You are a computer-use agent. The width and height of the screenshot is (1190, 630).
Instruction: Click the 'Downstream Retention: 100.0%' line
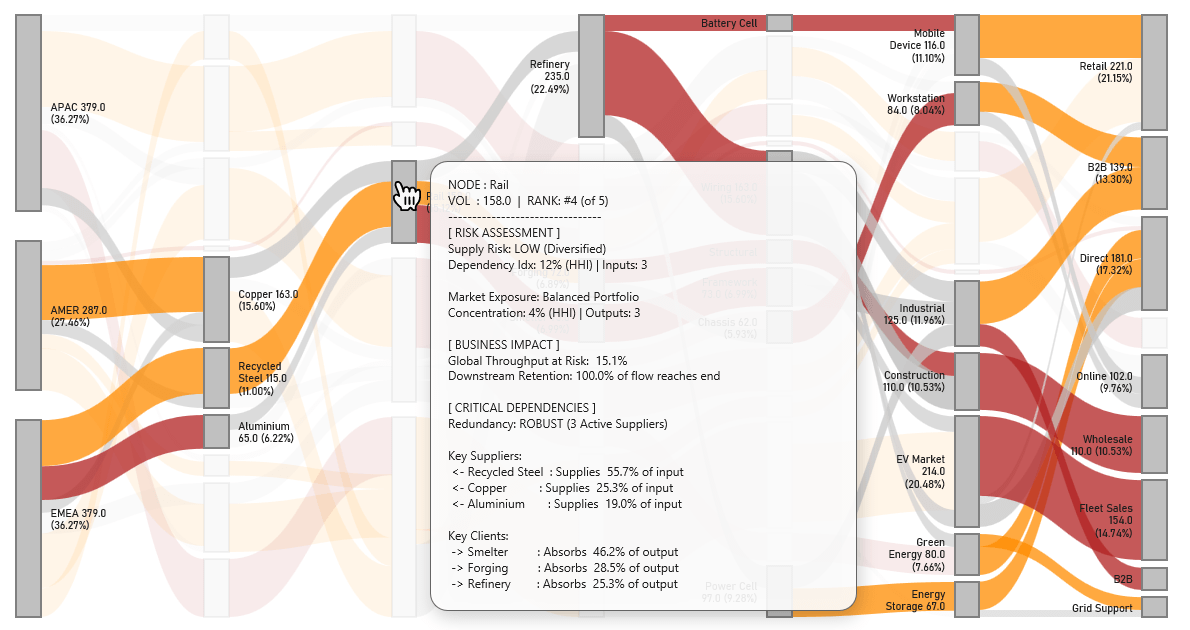584,376
